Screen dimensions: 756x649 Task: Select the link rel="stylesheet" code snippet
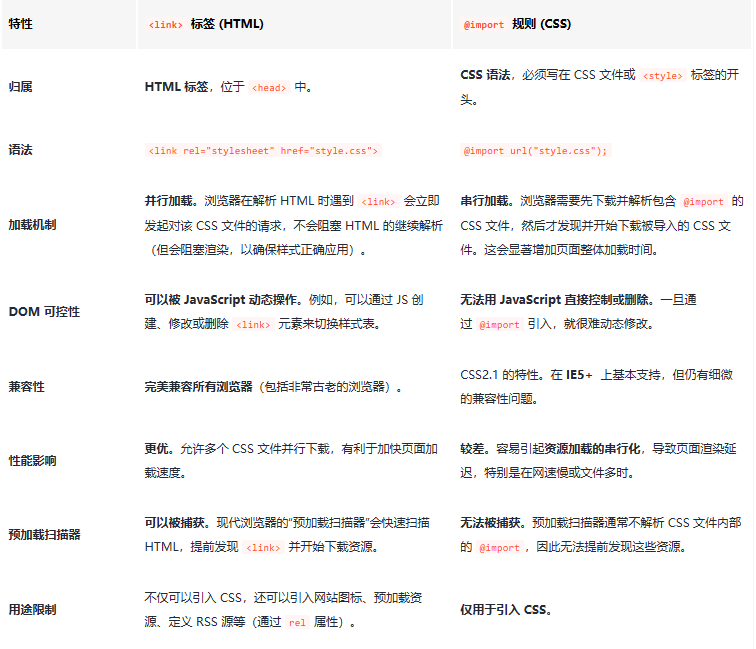click(x=262, y=151)
